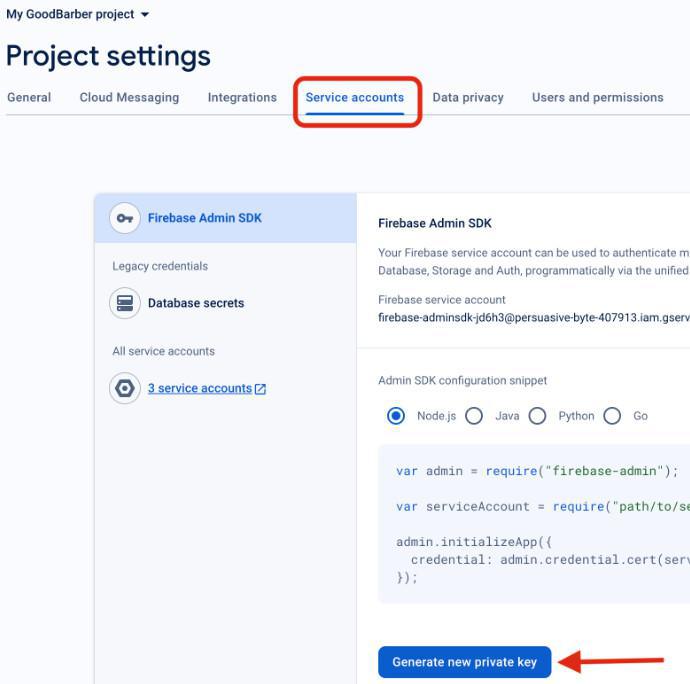The image size is (690, 684).
Task: Select Firebase Admin SDK in the sidebar
Action: [205, 218]
